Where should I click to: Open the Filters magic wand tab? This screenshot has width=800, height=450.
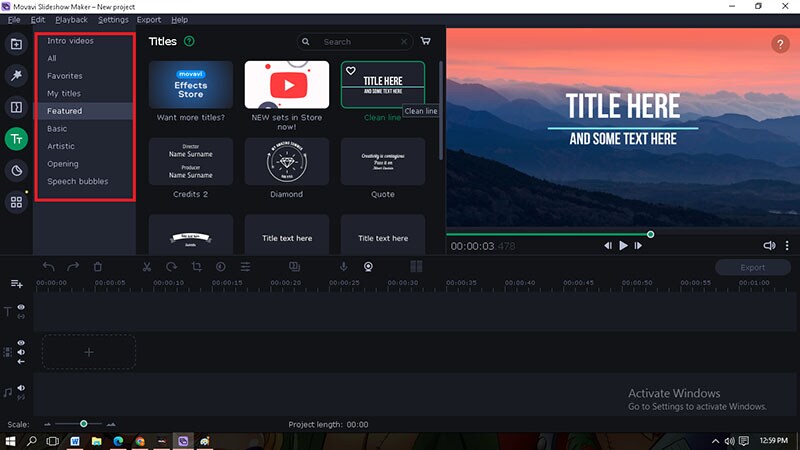(x=16, y=76)
